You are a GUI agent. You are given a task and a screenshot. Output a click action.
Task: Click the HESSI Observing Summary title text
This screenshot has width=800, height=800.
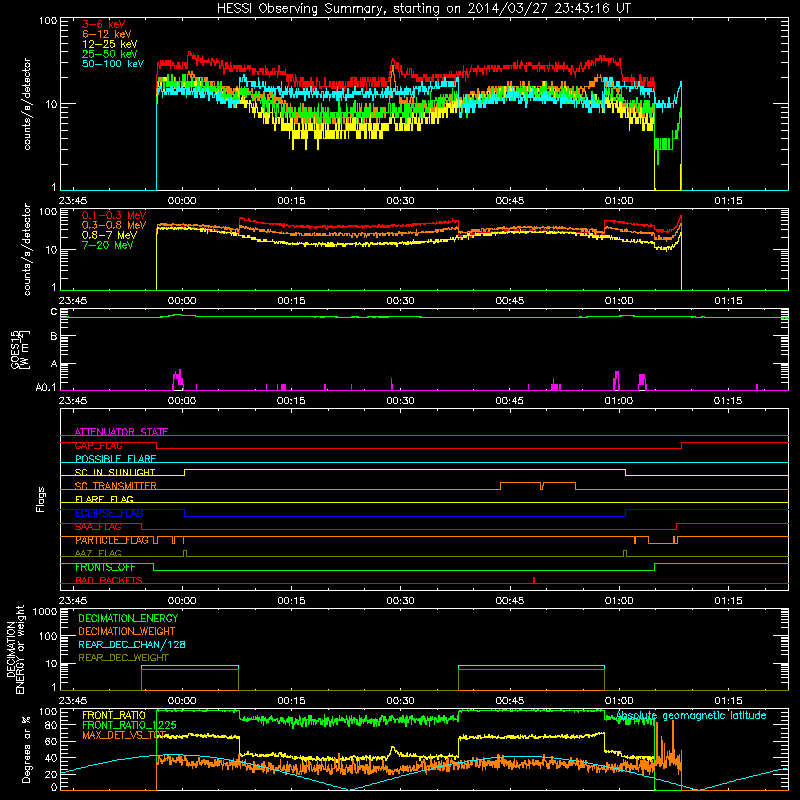point(423,8)
